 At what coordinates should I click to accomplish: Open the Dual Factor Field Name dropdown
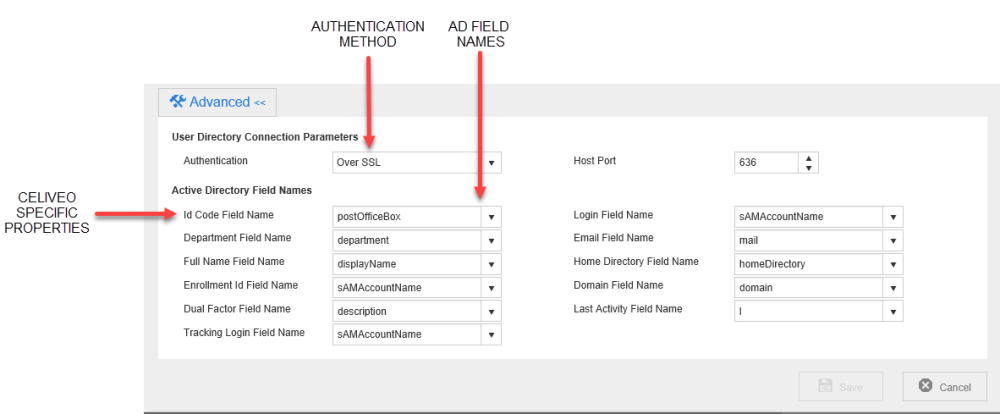coord(491,311)
